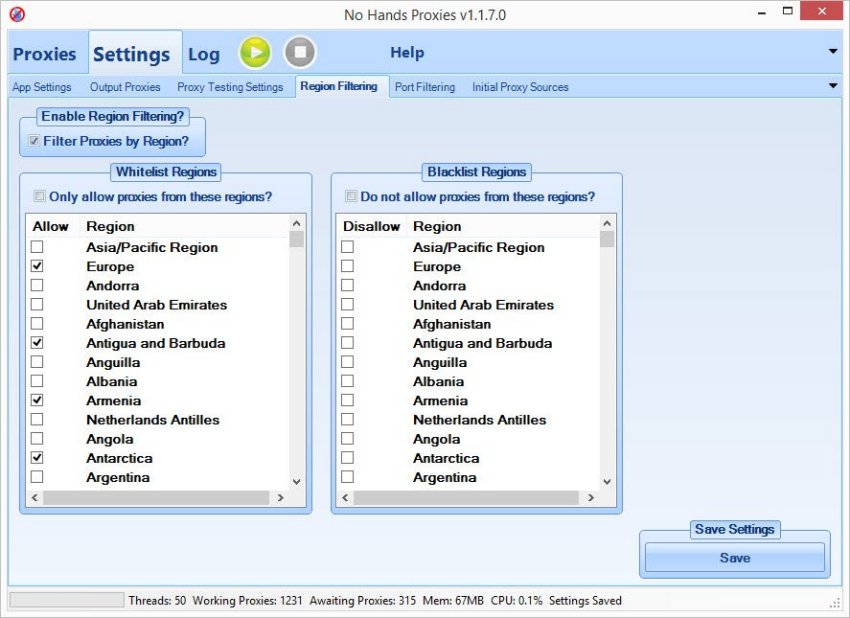This screenshot has width=850, height=618.
Task: Uncheck Allow box for Europe
Action: coord(37,266)
